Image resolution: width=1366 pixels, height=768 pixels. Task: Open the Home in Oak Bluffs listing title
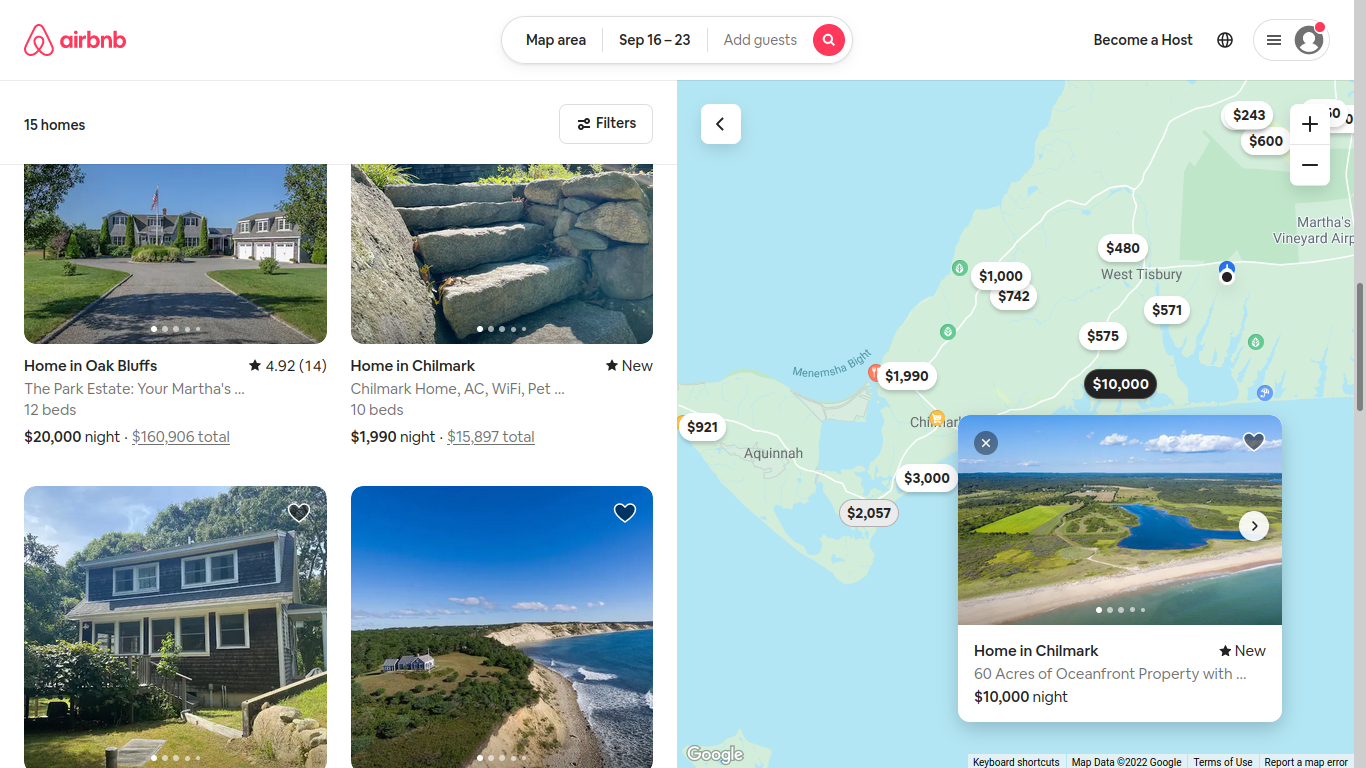coord(91,366)
